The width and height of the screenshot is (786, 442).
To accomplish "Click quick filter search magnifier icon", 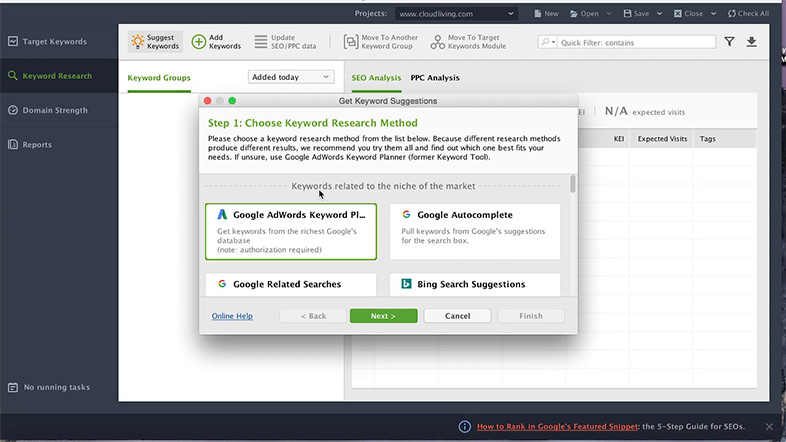I will coord(546,42).
